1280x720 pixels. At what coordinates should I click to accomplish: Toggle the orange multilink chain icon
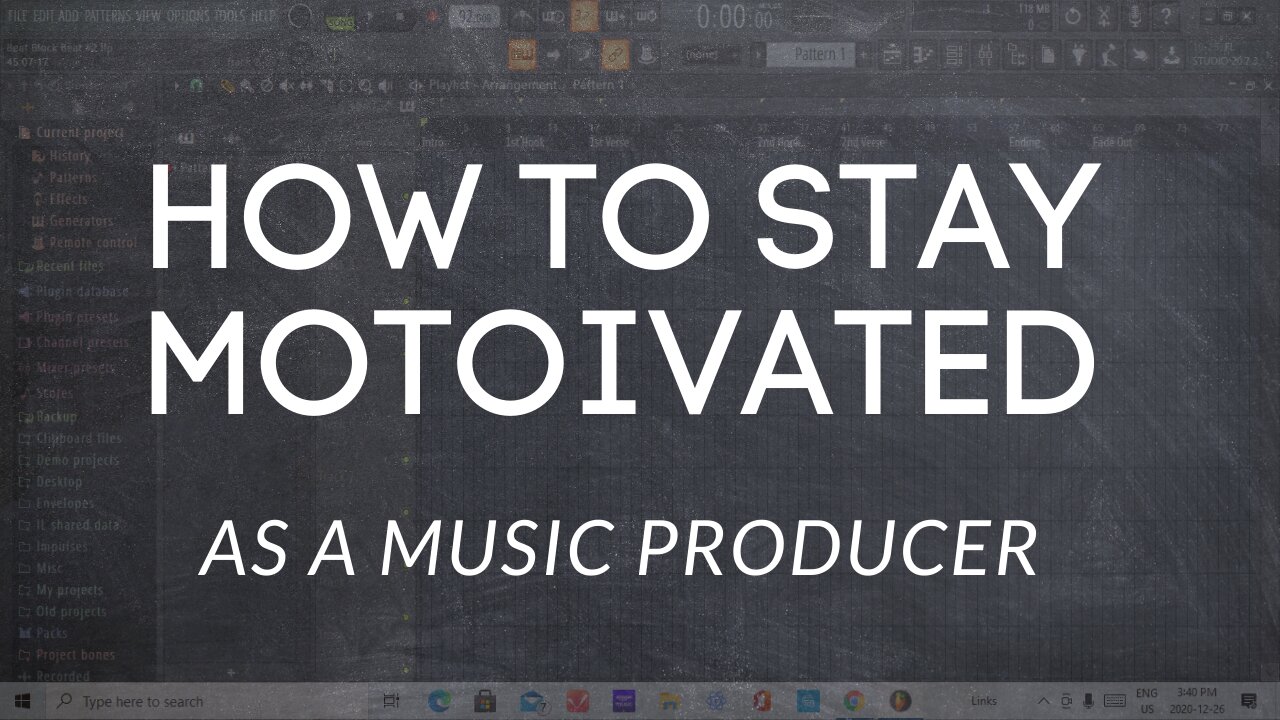(x=615, y=55)
